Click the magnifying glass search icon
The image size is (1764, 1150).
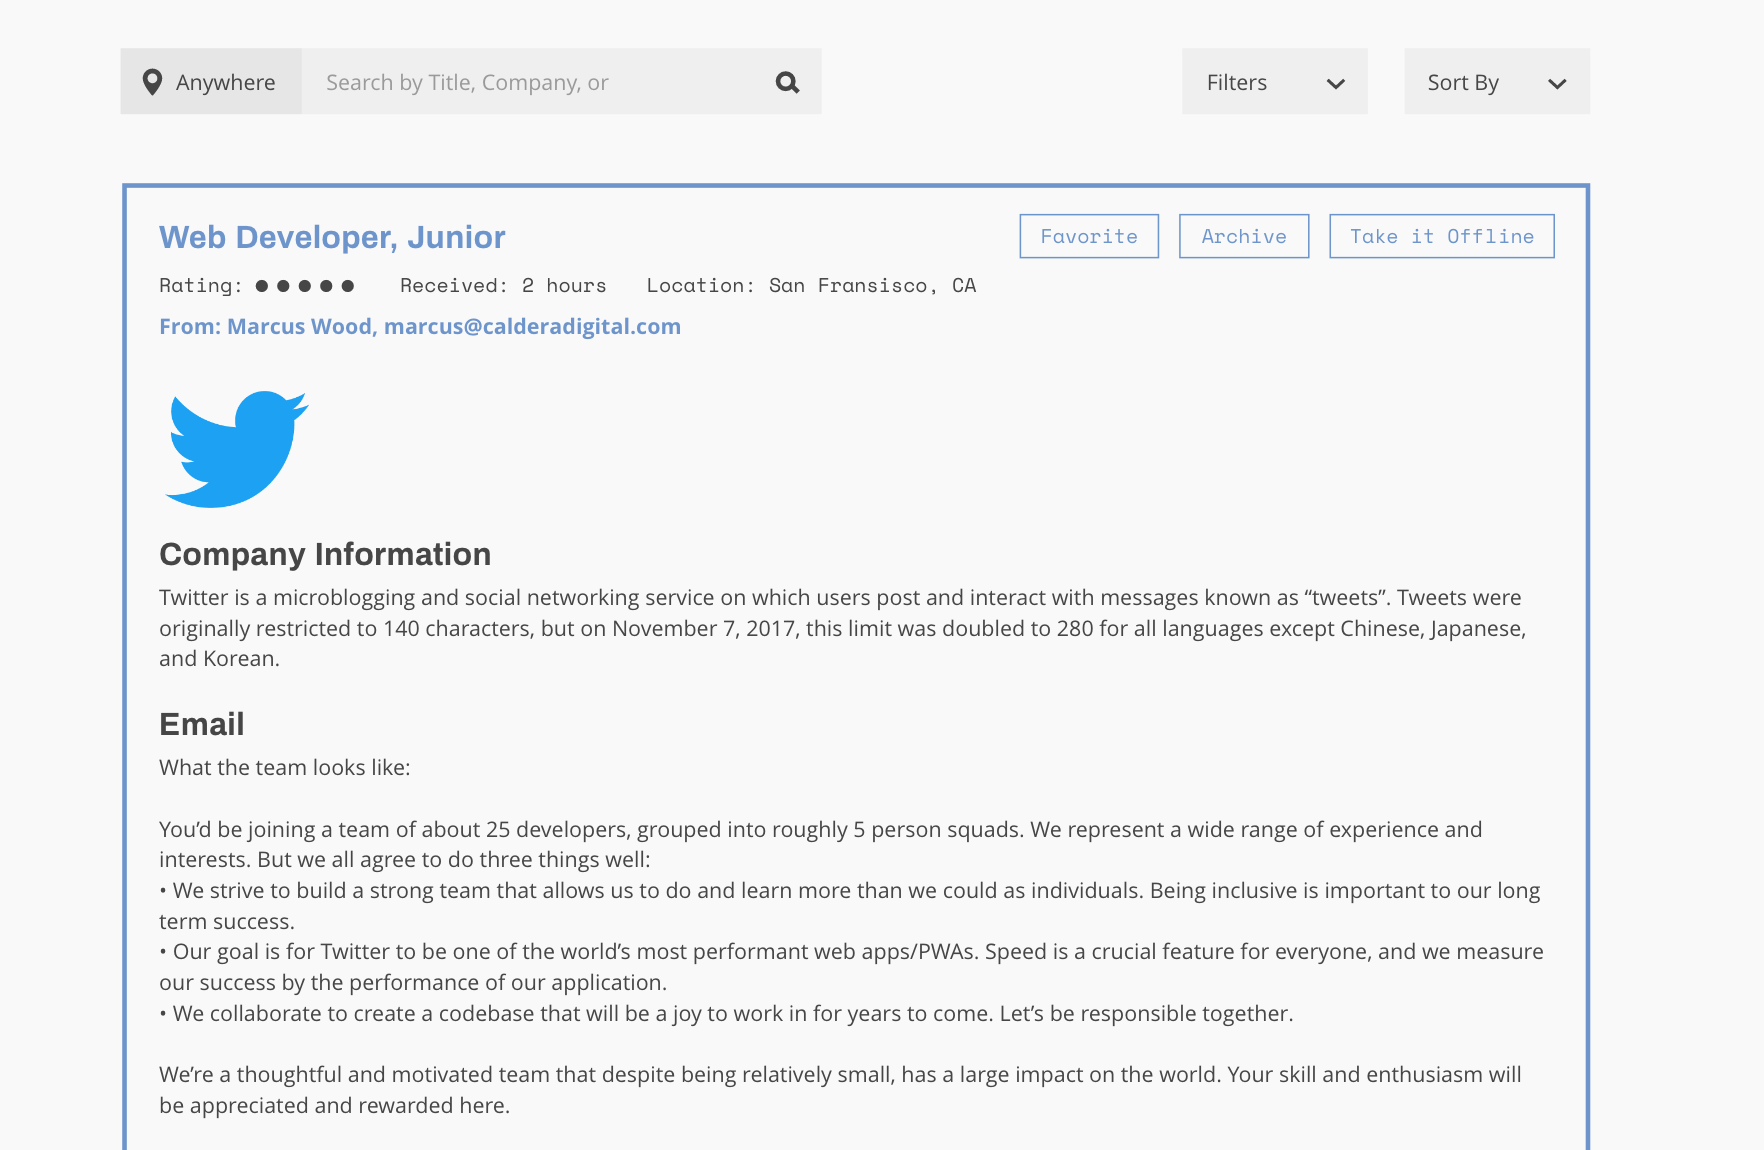coord(788,82)
